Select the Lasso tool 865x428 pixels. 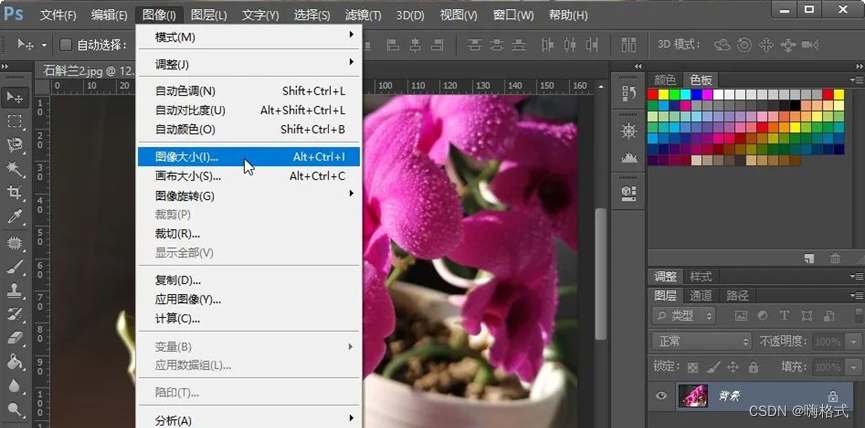click(15, 145)
